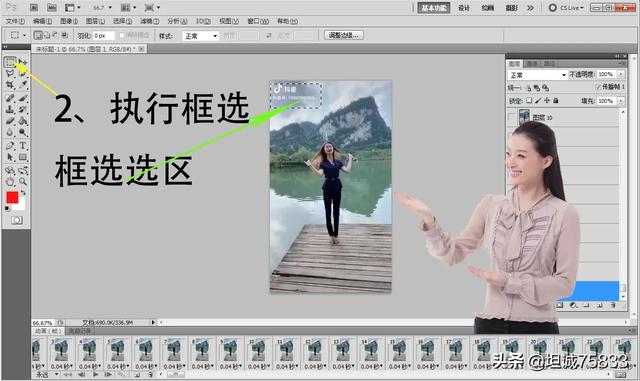Open the Select (选择) menu
This screenshot has height=381, width=640.
[x=122, y=21]
